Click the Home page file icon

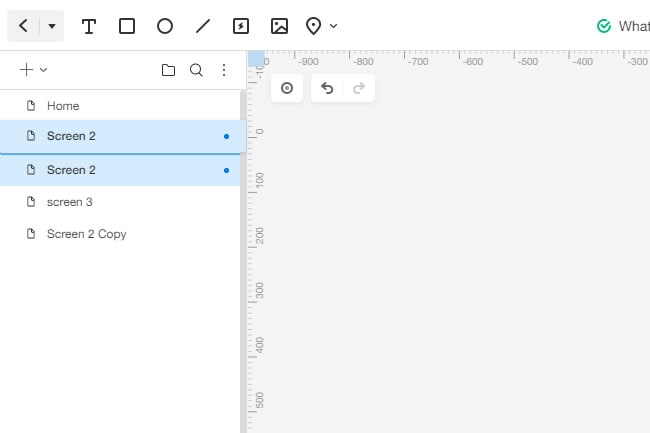(x=31, y=106)
